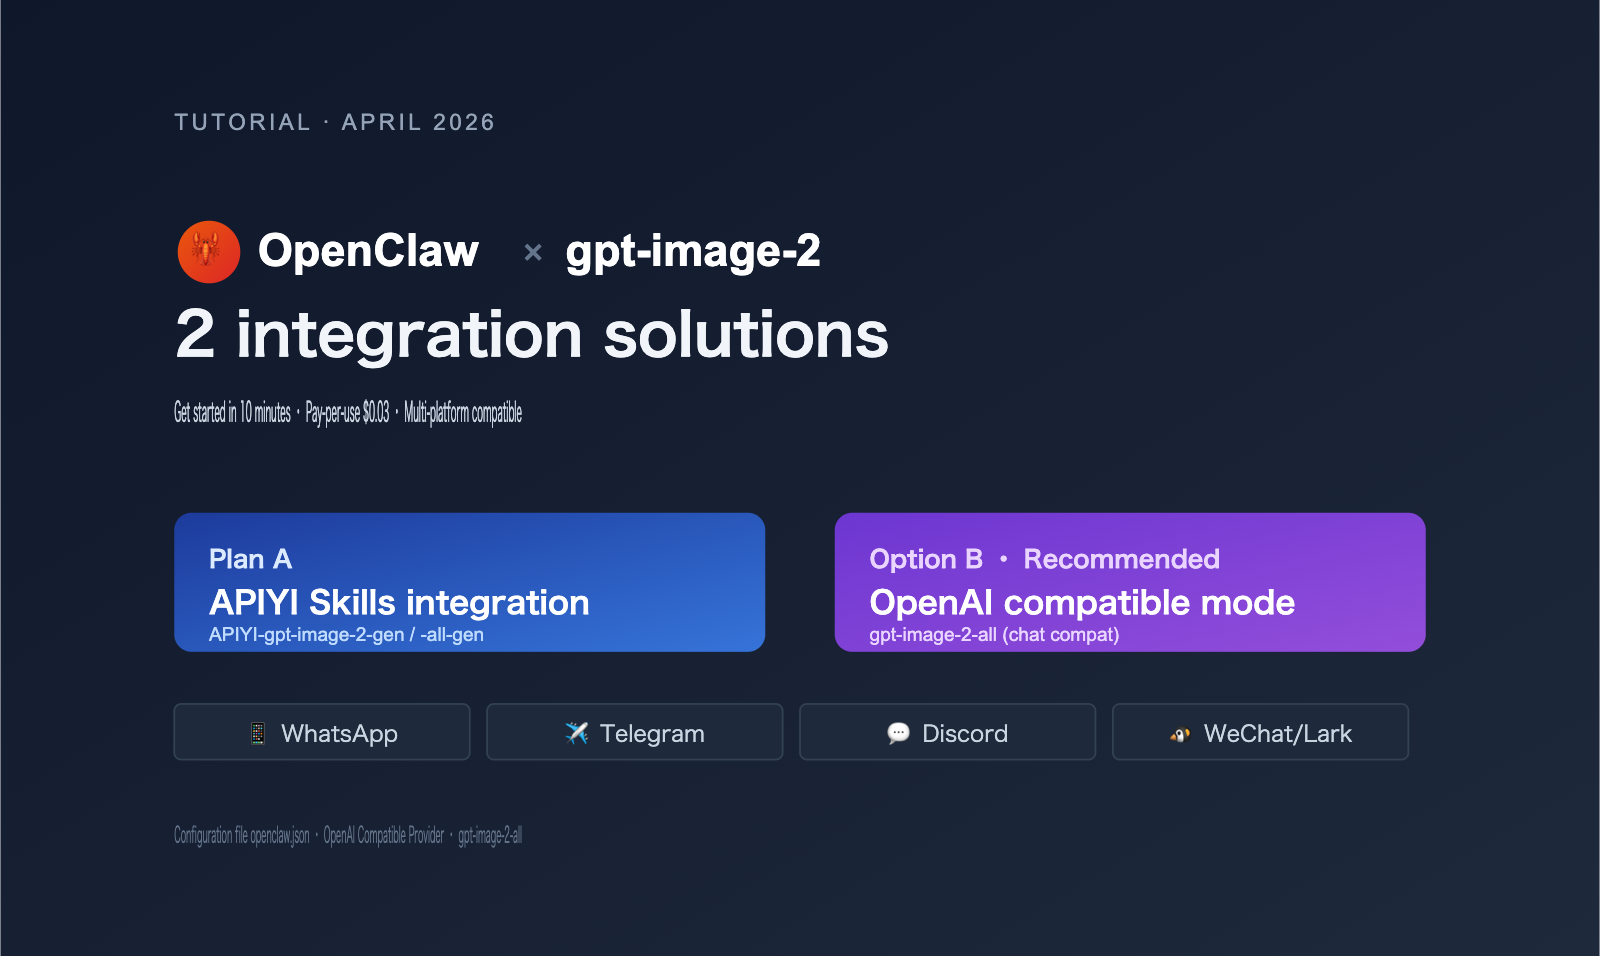Viewport: 1600px width, 956px height.
Task: Toggle the Recommended Option B selection
Action: pyautogui.click(x=1122, y=560)
